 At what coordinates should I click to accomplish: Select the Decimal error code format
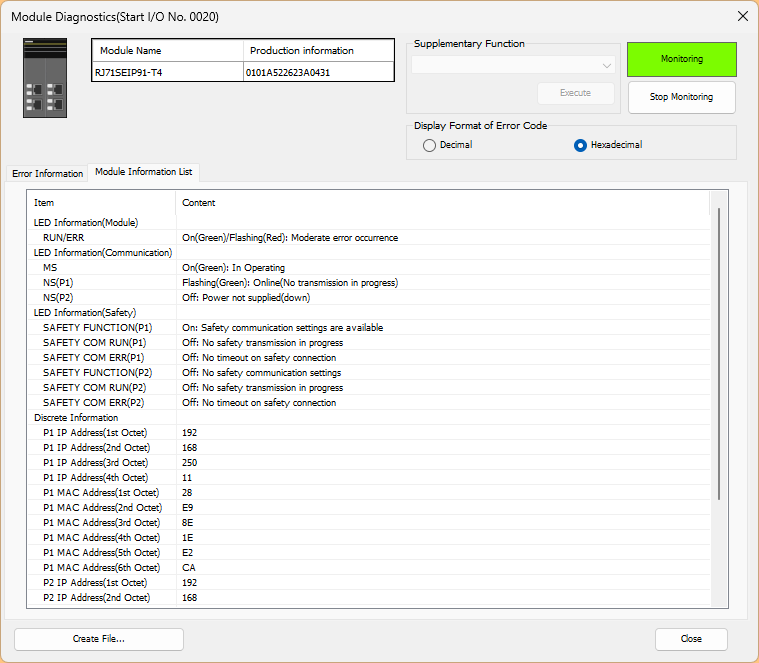[430, 145]
